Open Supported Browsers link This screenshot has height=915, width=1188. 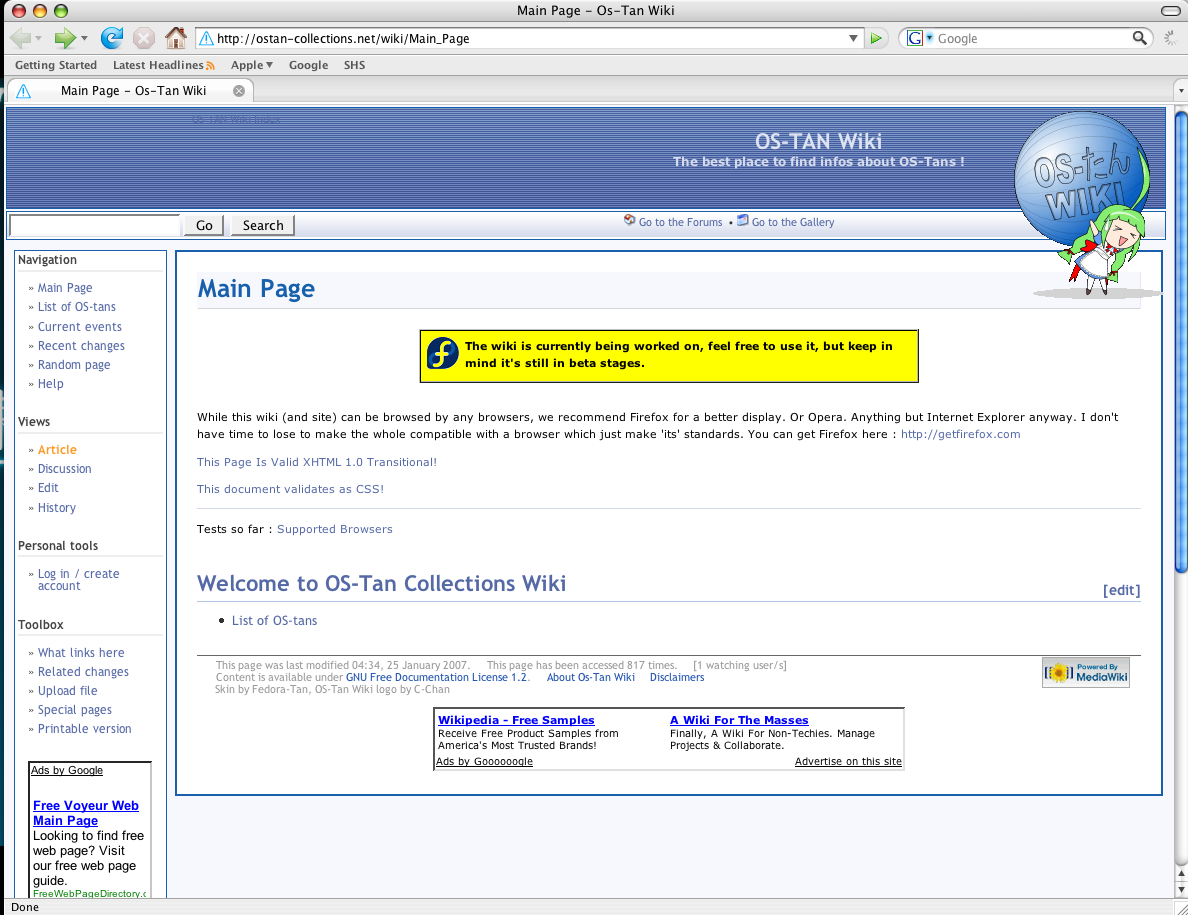[x=335, y=529]
